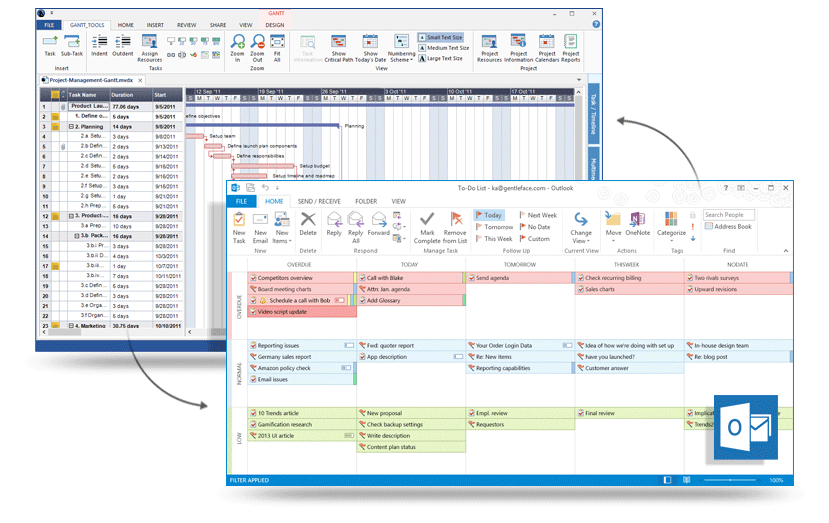829x523 pixels.
Task: Open the FILE tab in Gantt window
Action: 49,25
